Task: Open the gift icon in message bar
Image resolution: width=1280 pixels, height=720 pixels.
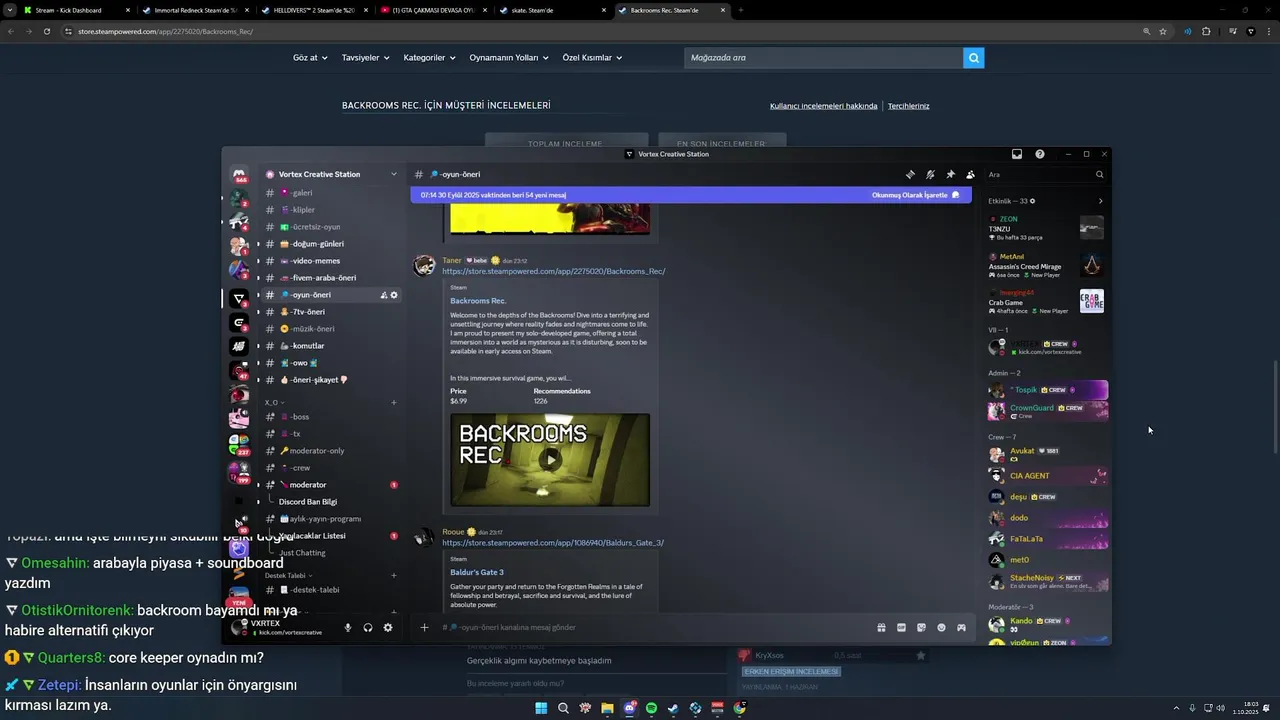Action: pyautogui.click(x=881, y=627)
